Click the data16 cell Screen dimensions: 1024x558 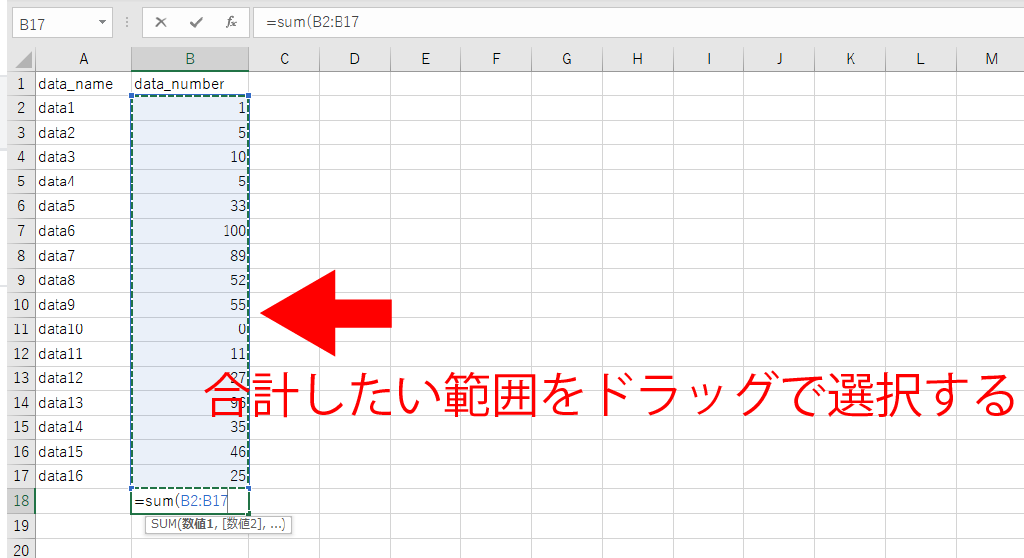(83, 476)
